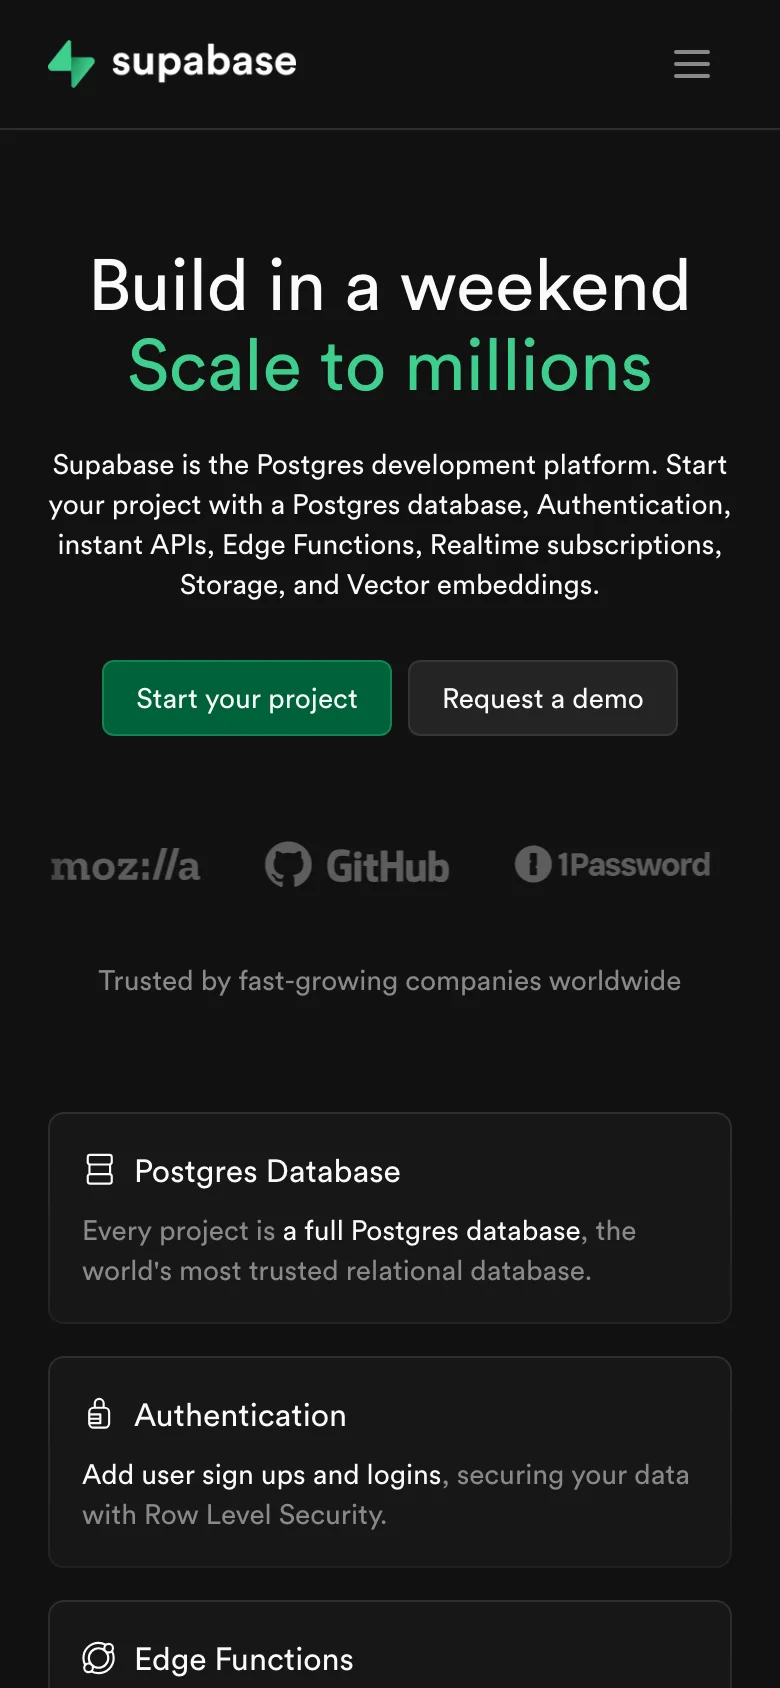Click the Row Level Security description text
The height and width of the screenshot is (1688, 780).
(x=234, y=1515)
